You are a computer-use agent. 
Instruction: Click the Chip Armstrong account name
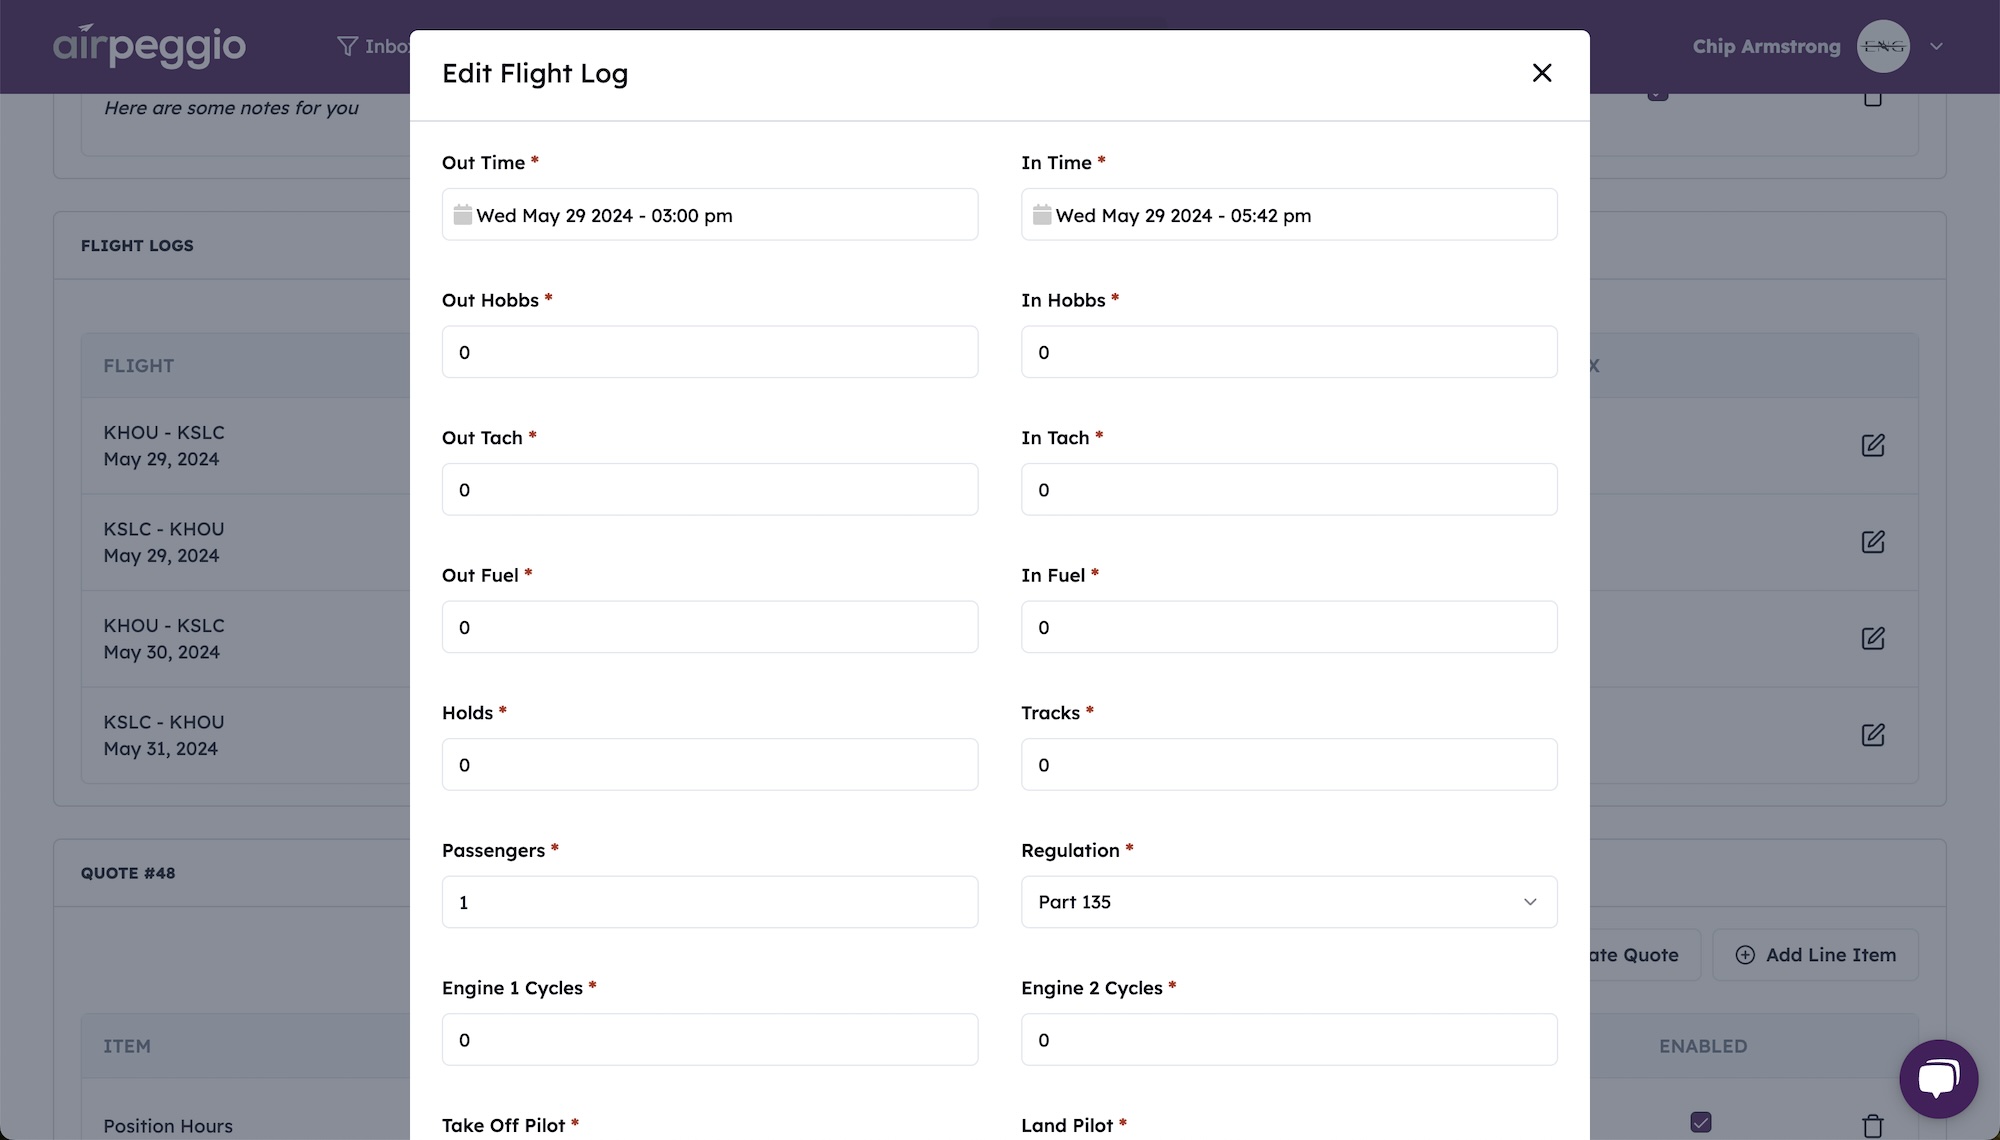tap(1765, 46)
